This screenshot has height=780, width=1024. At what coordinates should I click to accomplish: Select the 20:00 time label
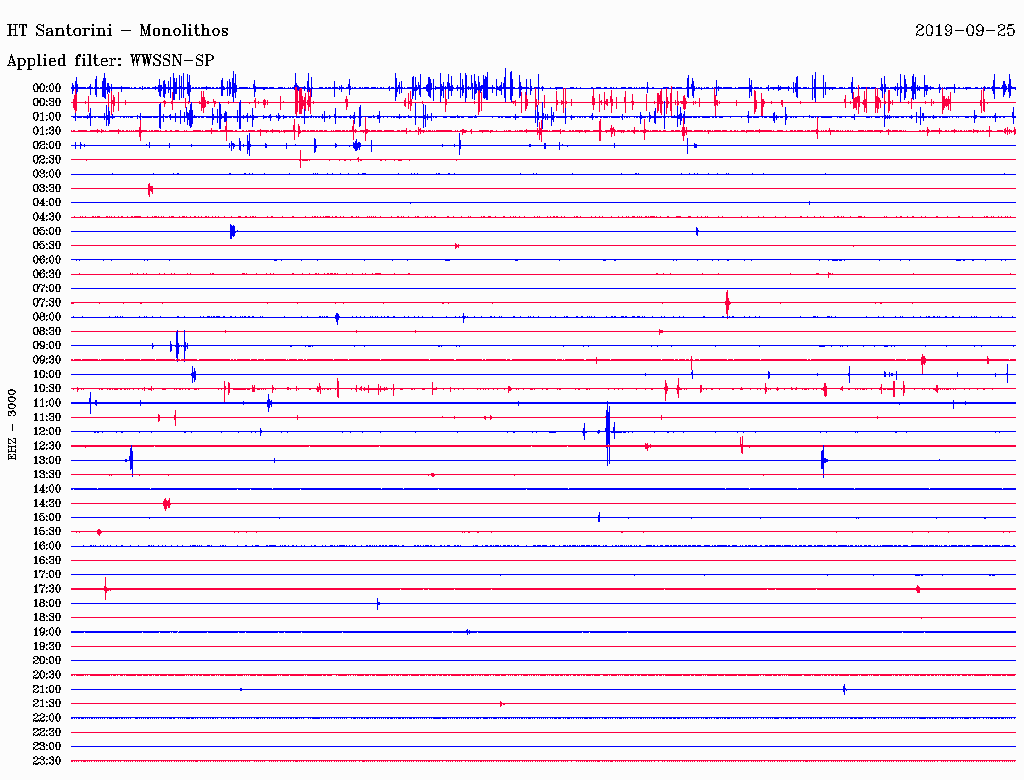[x=47, y=660]
